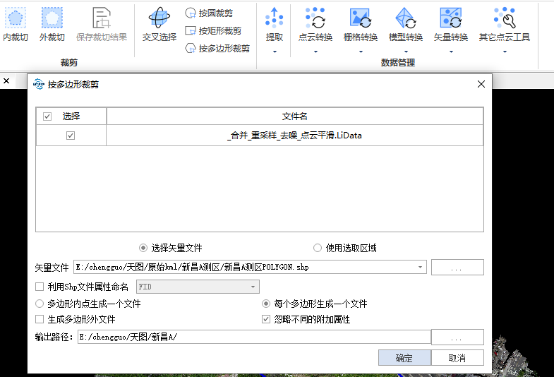Click the 裁剪 ribbon group label
The image size is (554, 377).
coord(69,63)
